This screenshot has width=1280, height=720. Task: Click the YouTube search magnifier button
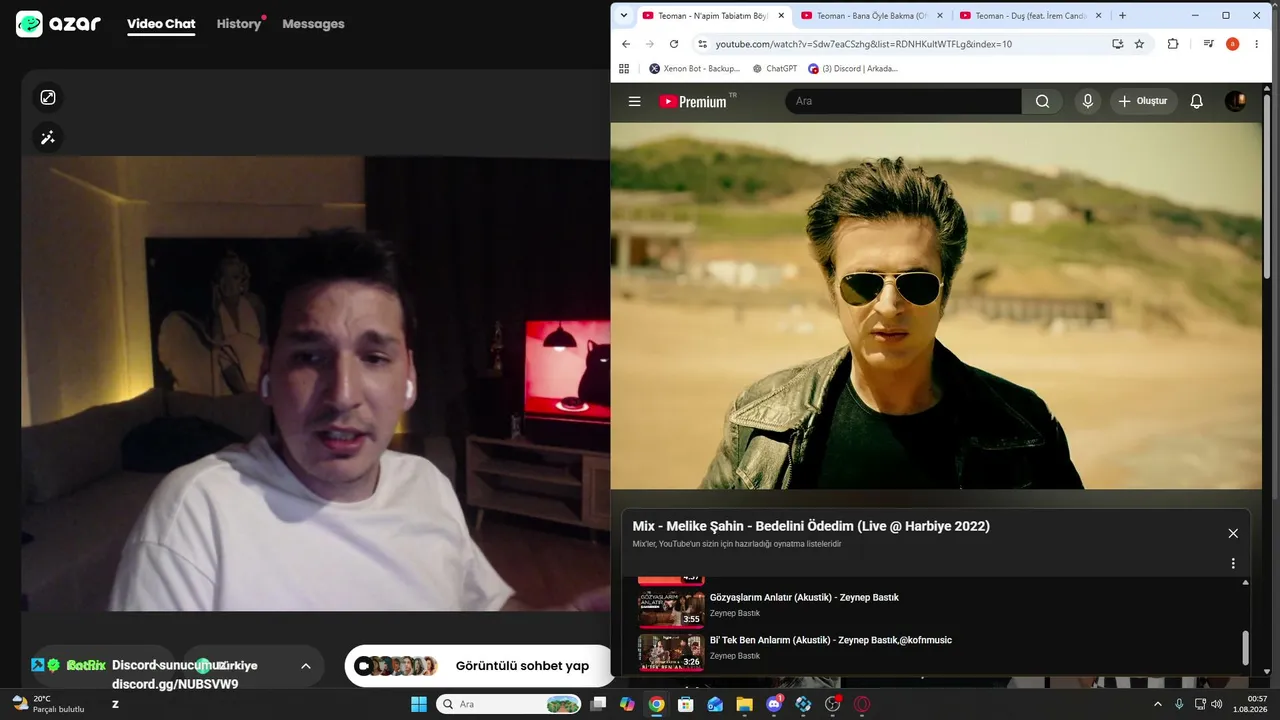click(x=1042, y=101)
